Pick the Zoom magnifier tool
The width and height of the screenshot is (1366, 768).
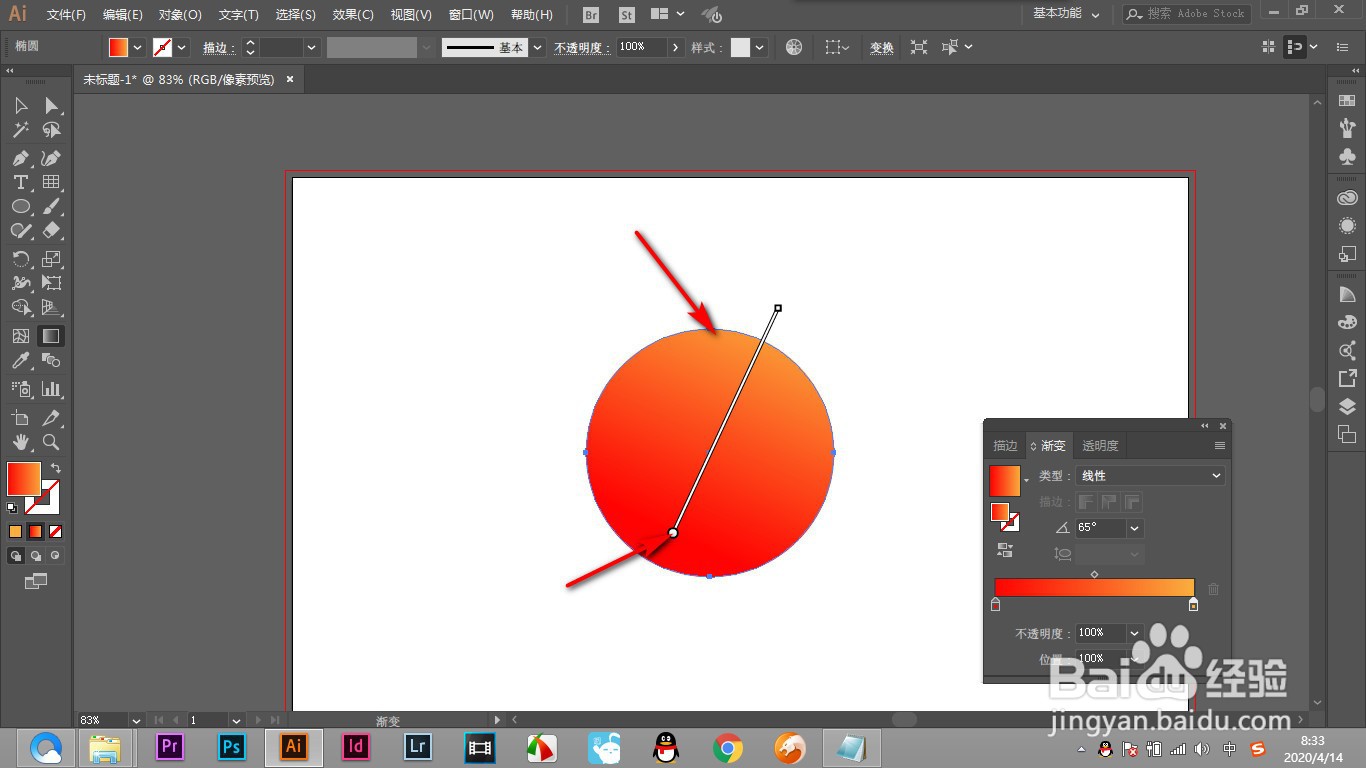[x=51, y=442]
